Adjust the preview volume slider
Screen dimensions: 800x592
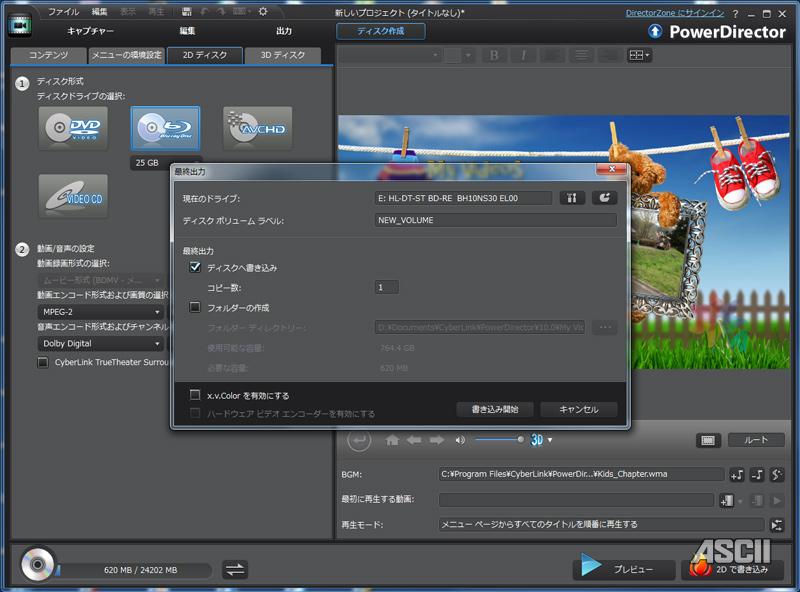pos(500,439)
